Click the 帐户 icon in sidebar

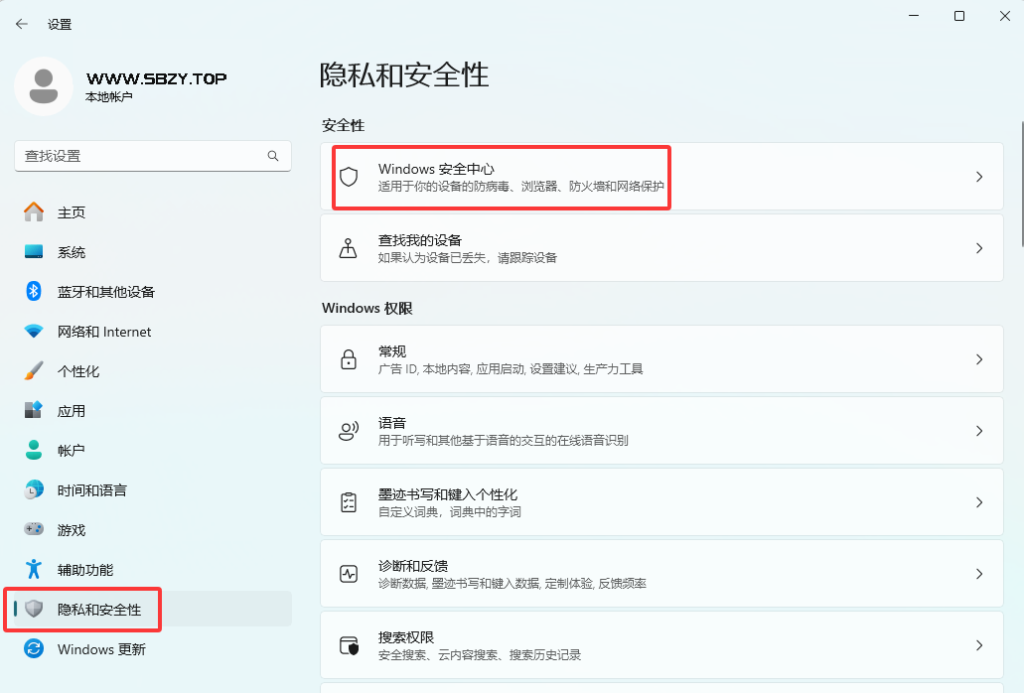(32, 450)
